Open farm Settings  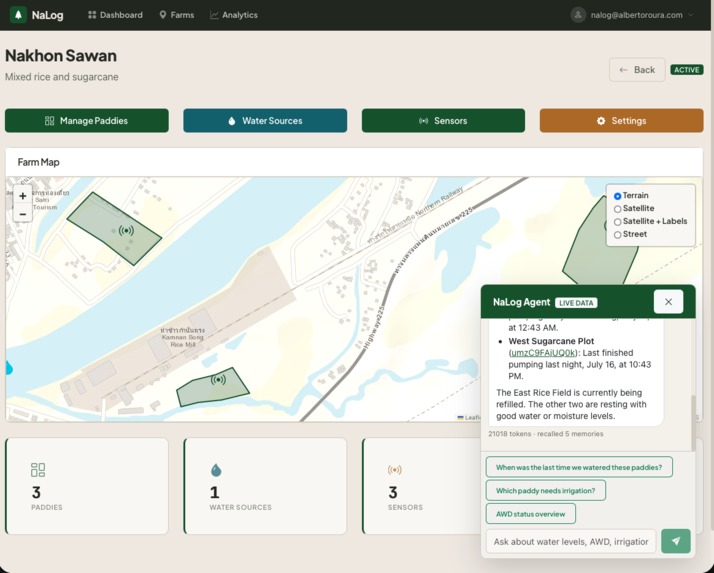[622, 121]
